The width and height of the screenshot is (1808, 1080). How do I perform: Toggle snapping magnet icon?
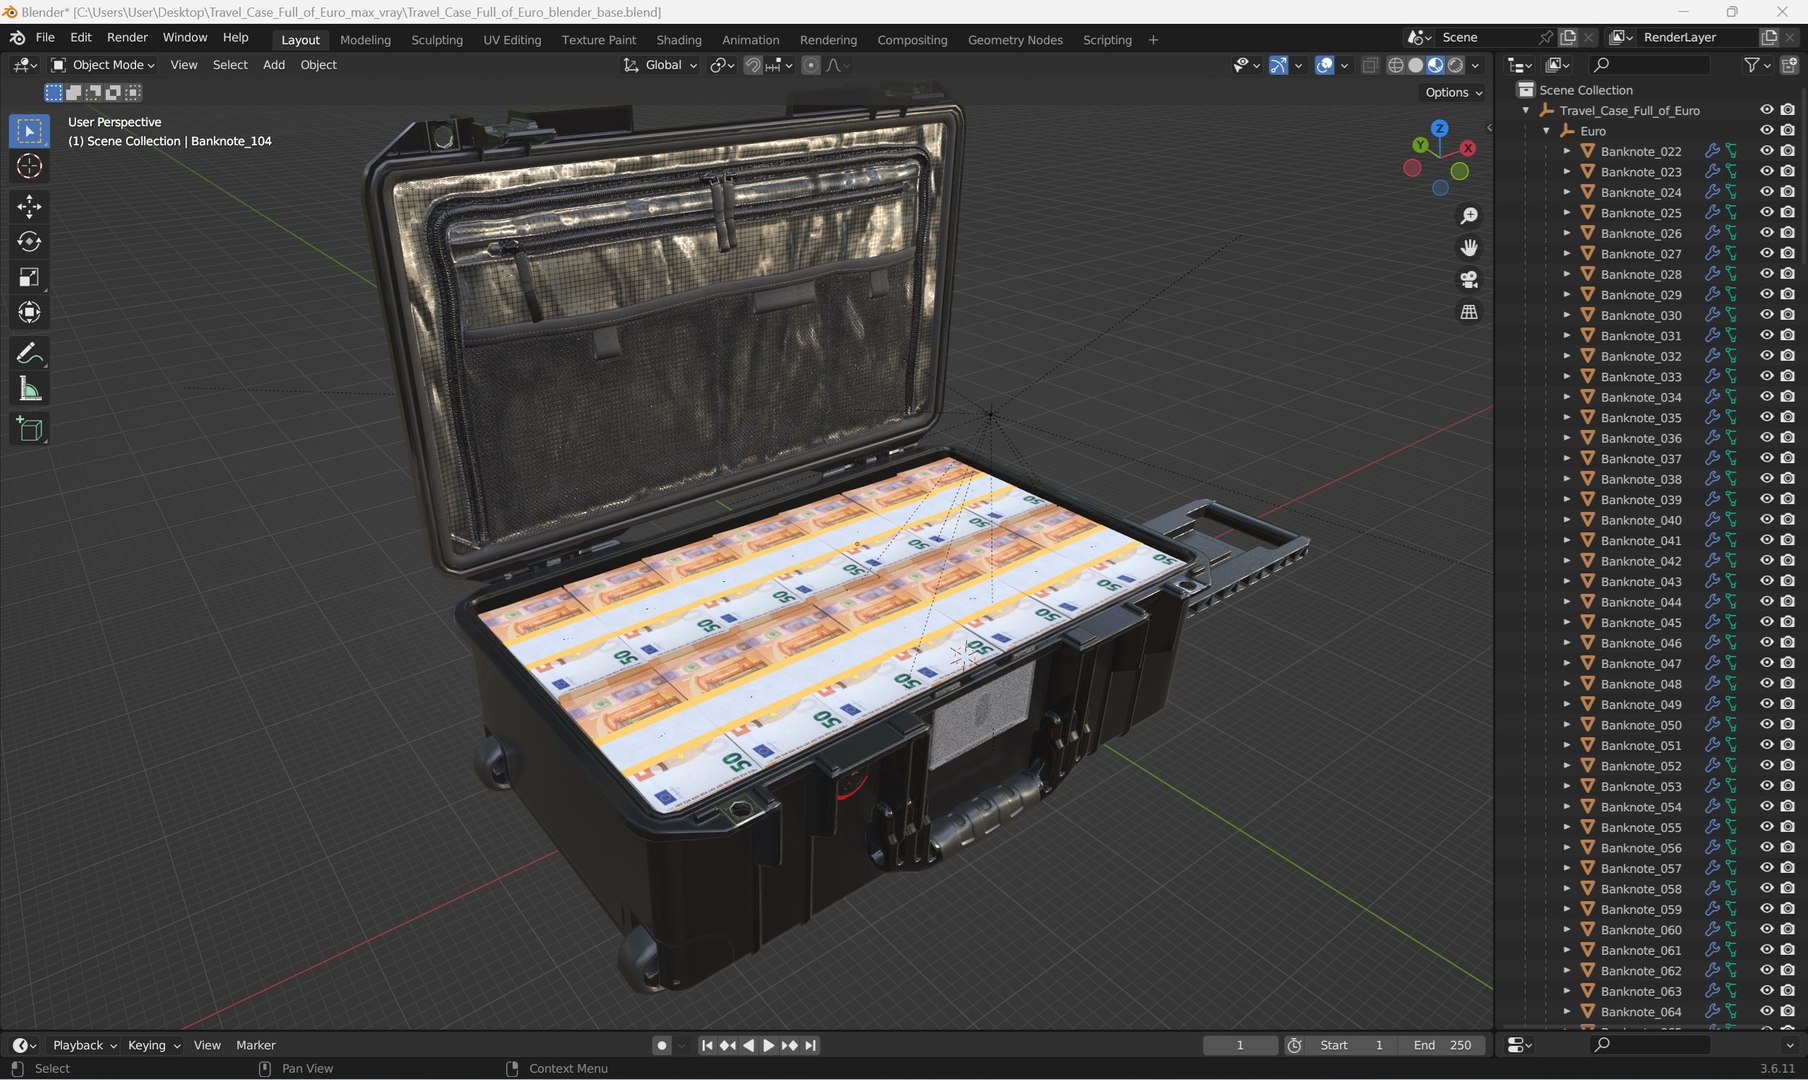(x=753, y=65)
